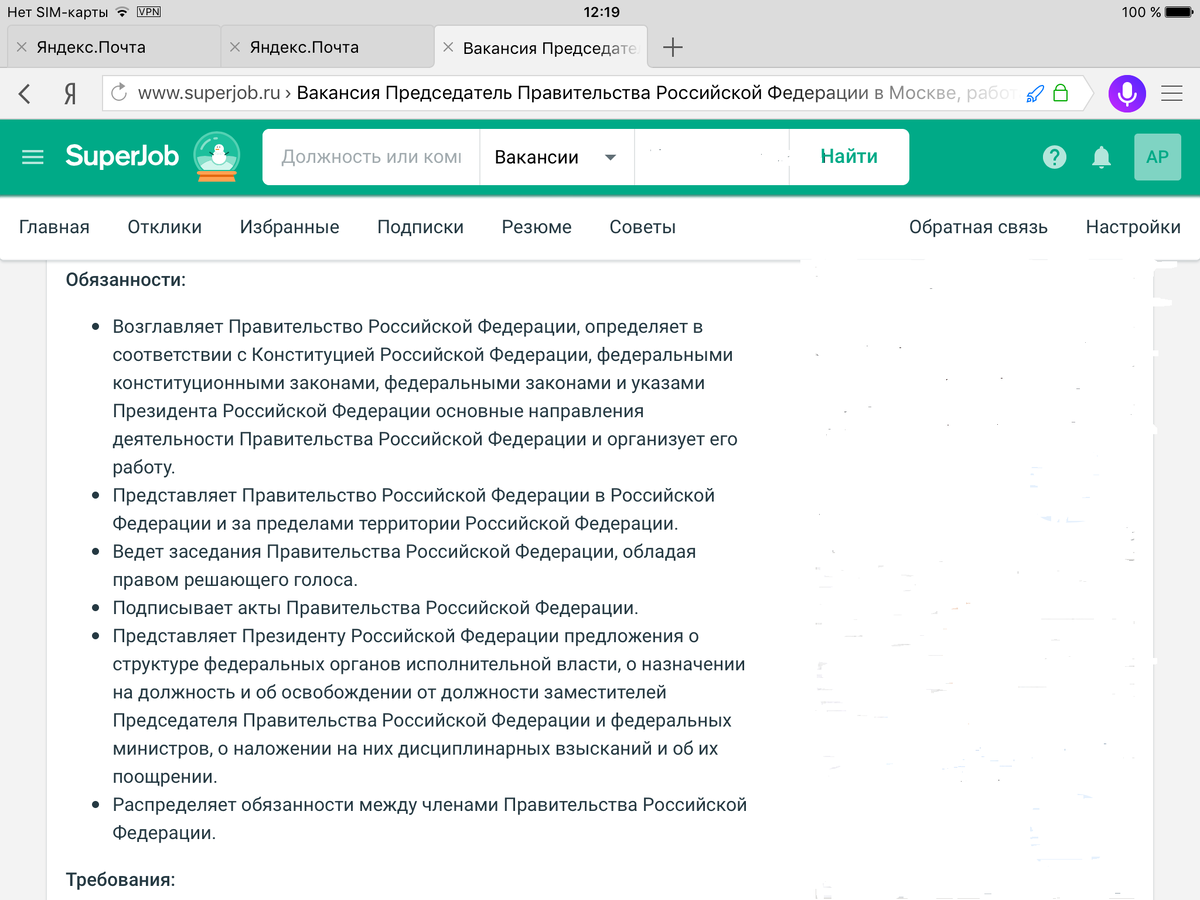Click the Обязанности: heading
This screenshot has width=1200, height=900.
pyautogui.click(x=126, y=279)
